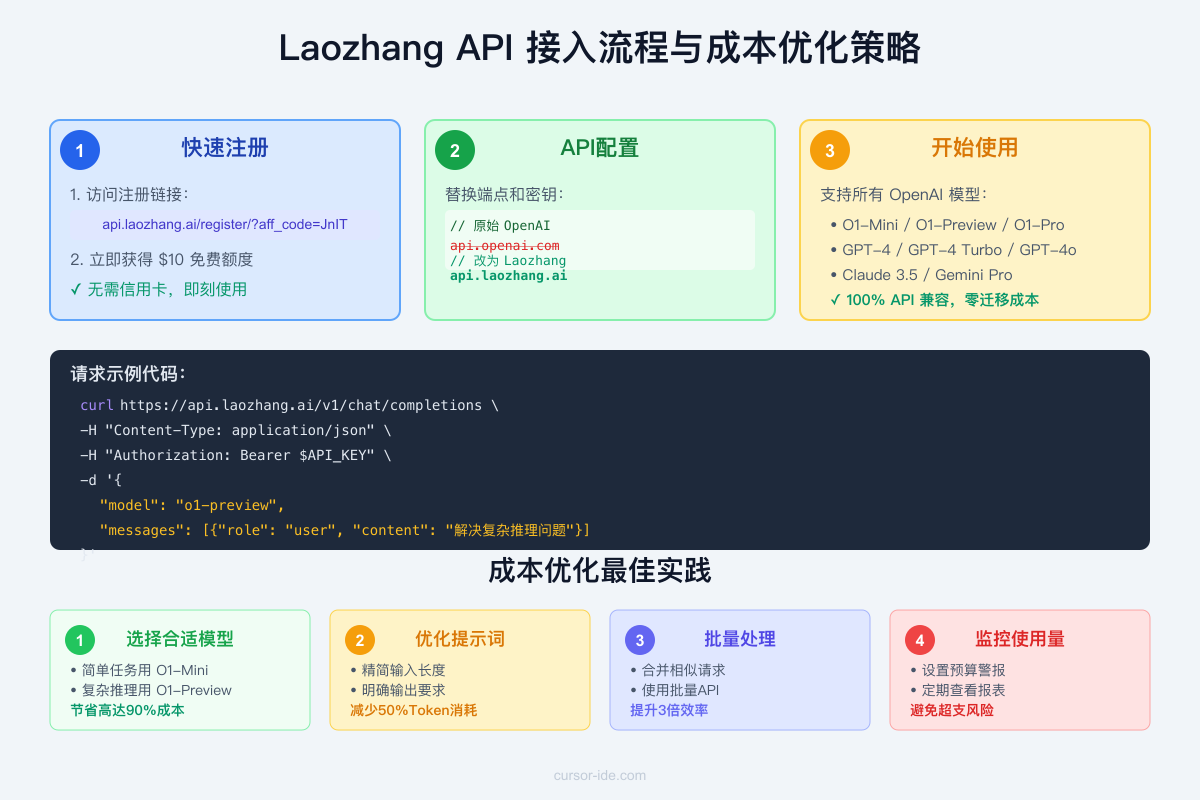This screenshot has width=1200, height=800.
Task: Click the "messages" code line with 解决复杂推理问题
Action: [x=345, y=530]
